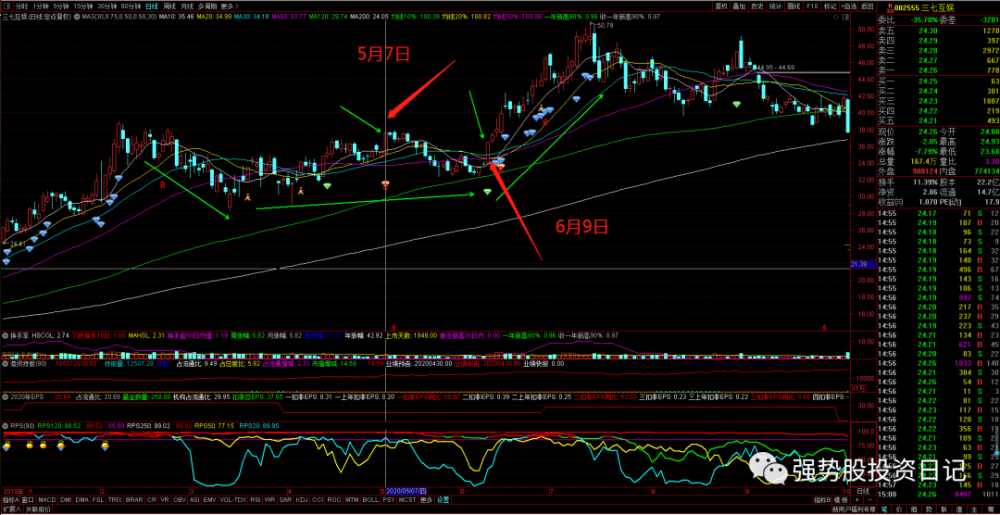Click the orange figure marker near June candles
The image size is (1000, 515).
coord(543,108)
